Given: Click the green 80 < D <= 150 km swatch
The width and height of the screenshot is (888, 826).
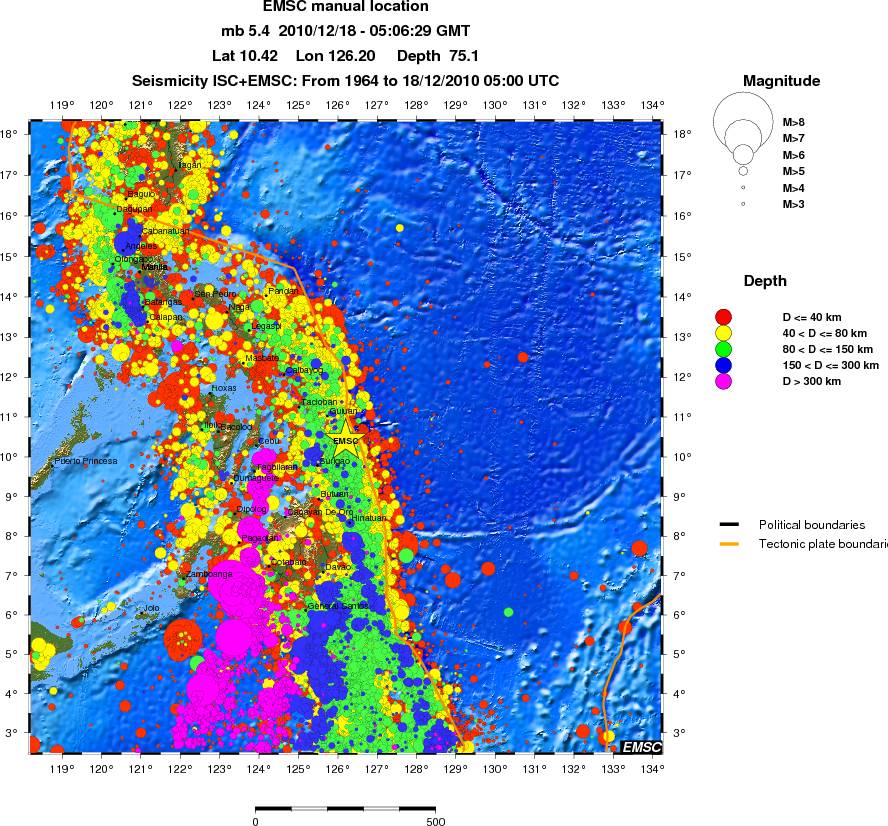Looking at the screenshot, I should (x=723, y=349).
